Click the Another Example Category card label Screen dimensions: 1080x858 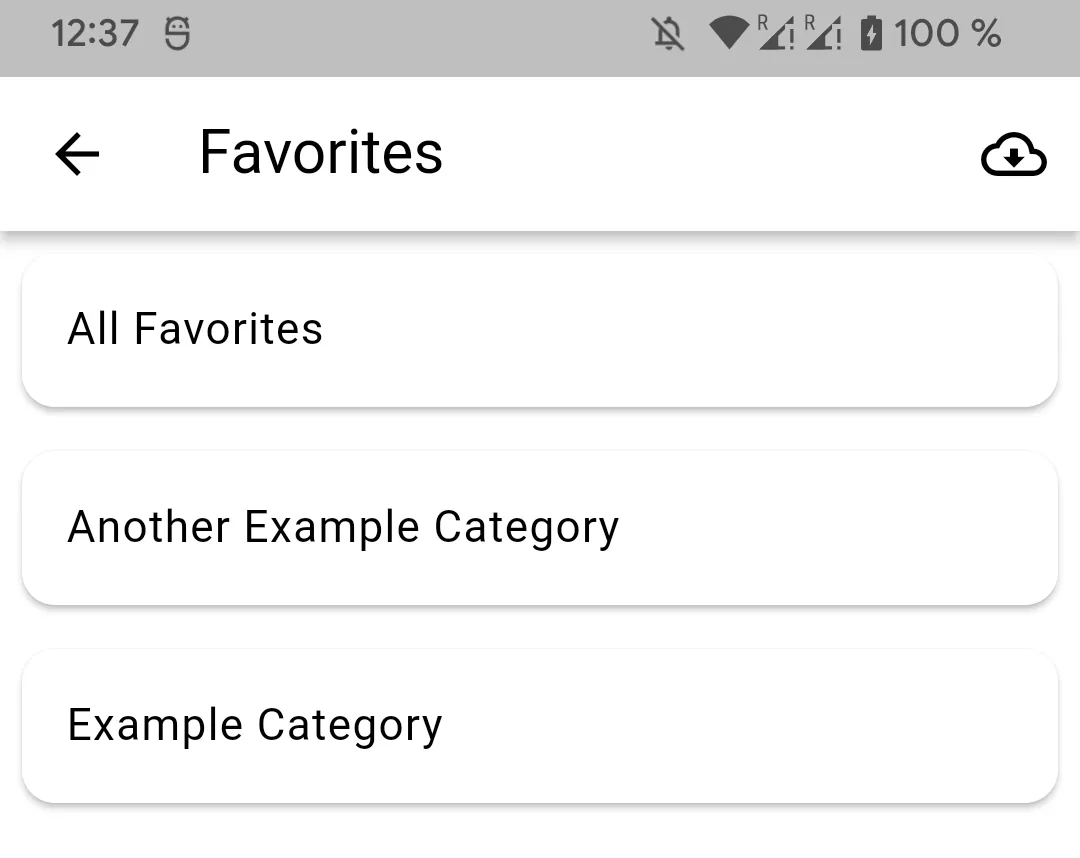click(x=343, y=527)
